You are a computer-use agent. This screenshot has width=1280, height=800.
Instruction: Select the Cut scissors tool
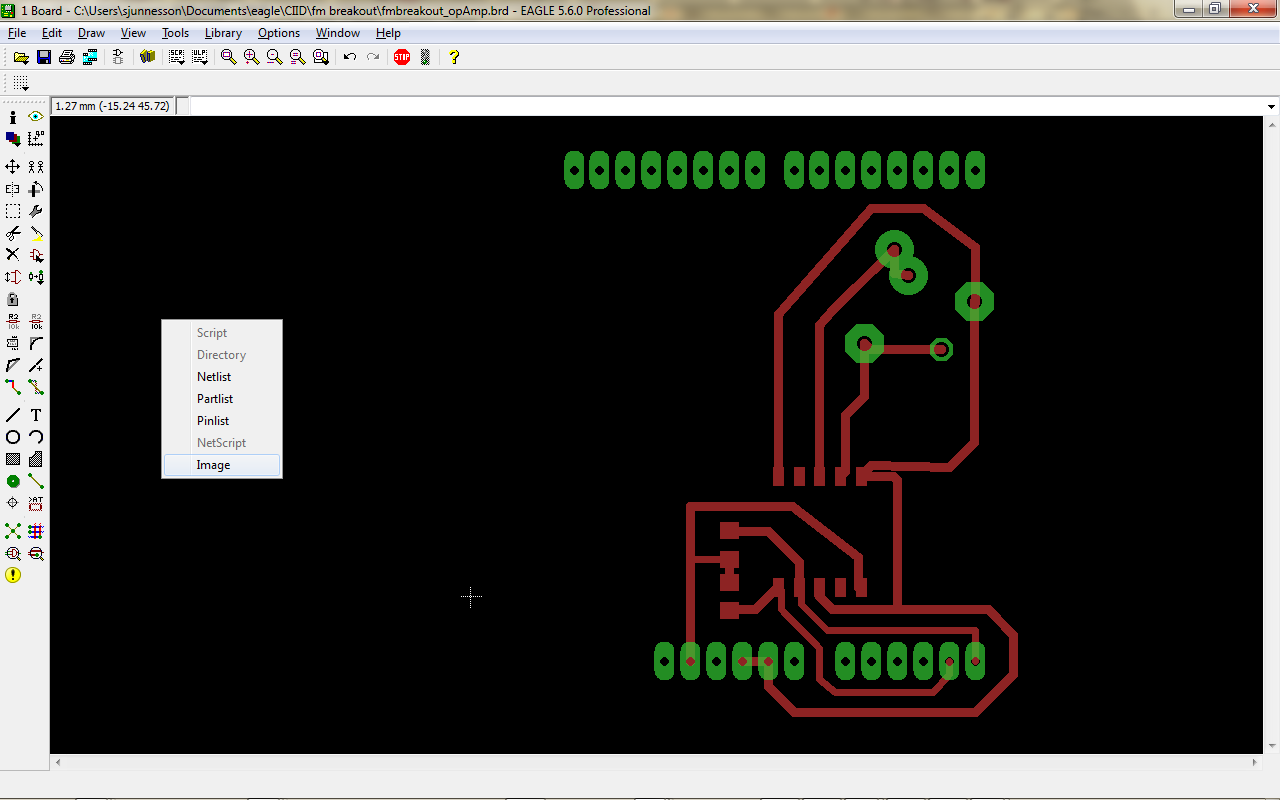13,233
